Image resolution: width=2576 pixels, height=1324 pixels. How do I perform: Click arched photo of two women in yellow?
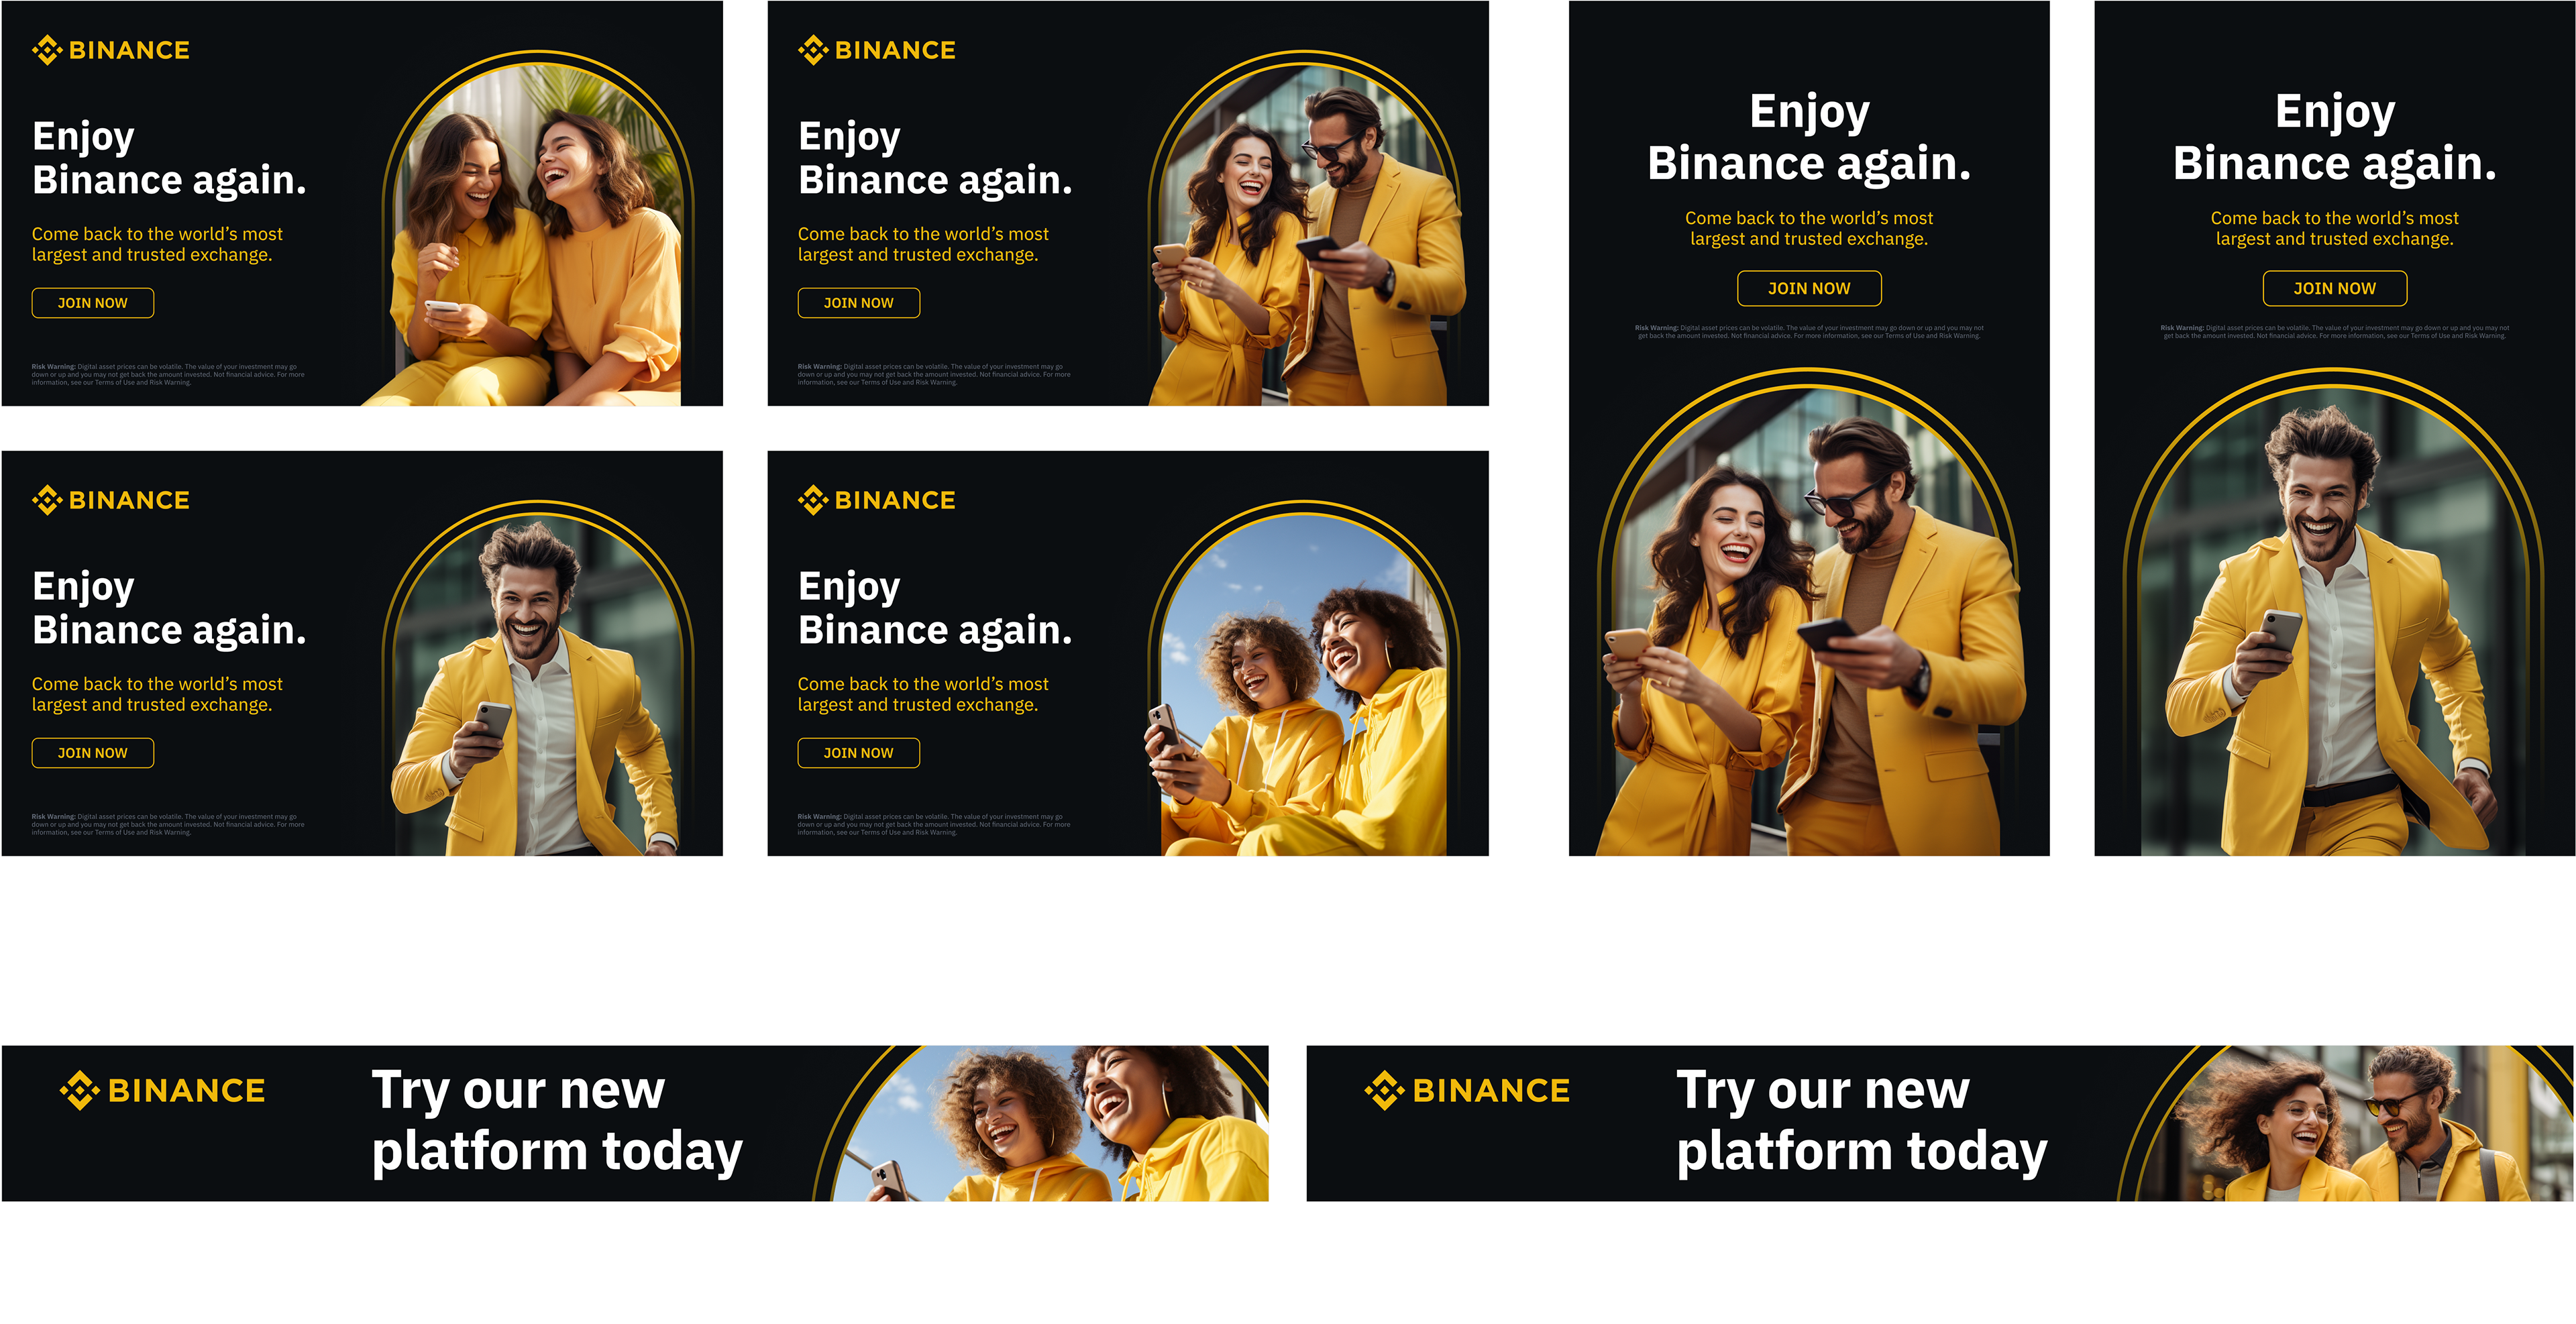[538, 230]
